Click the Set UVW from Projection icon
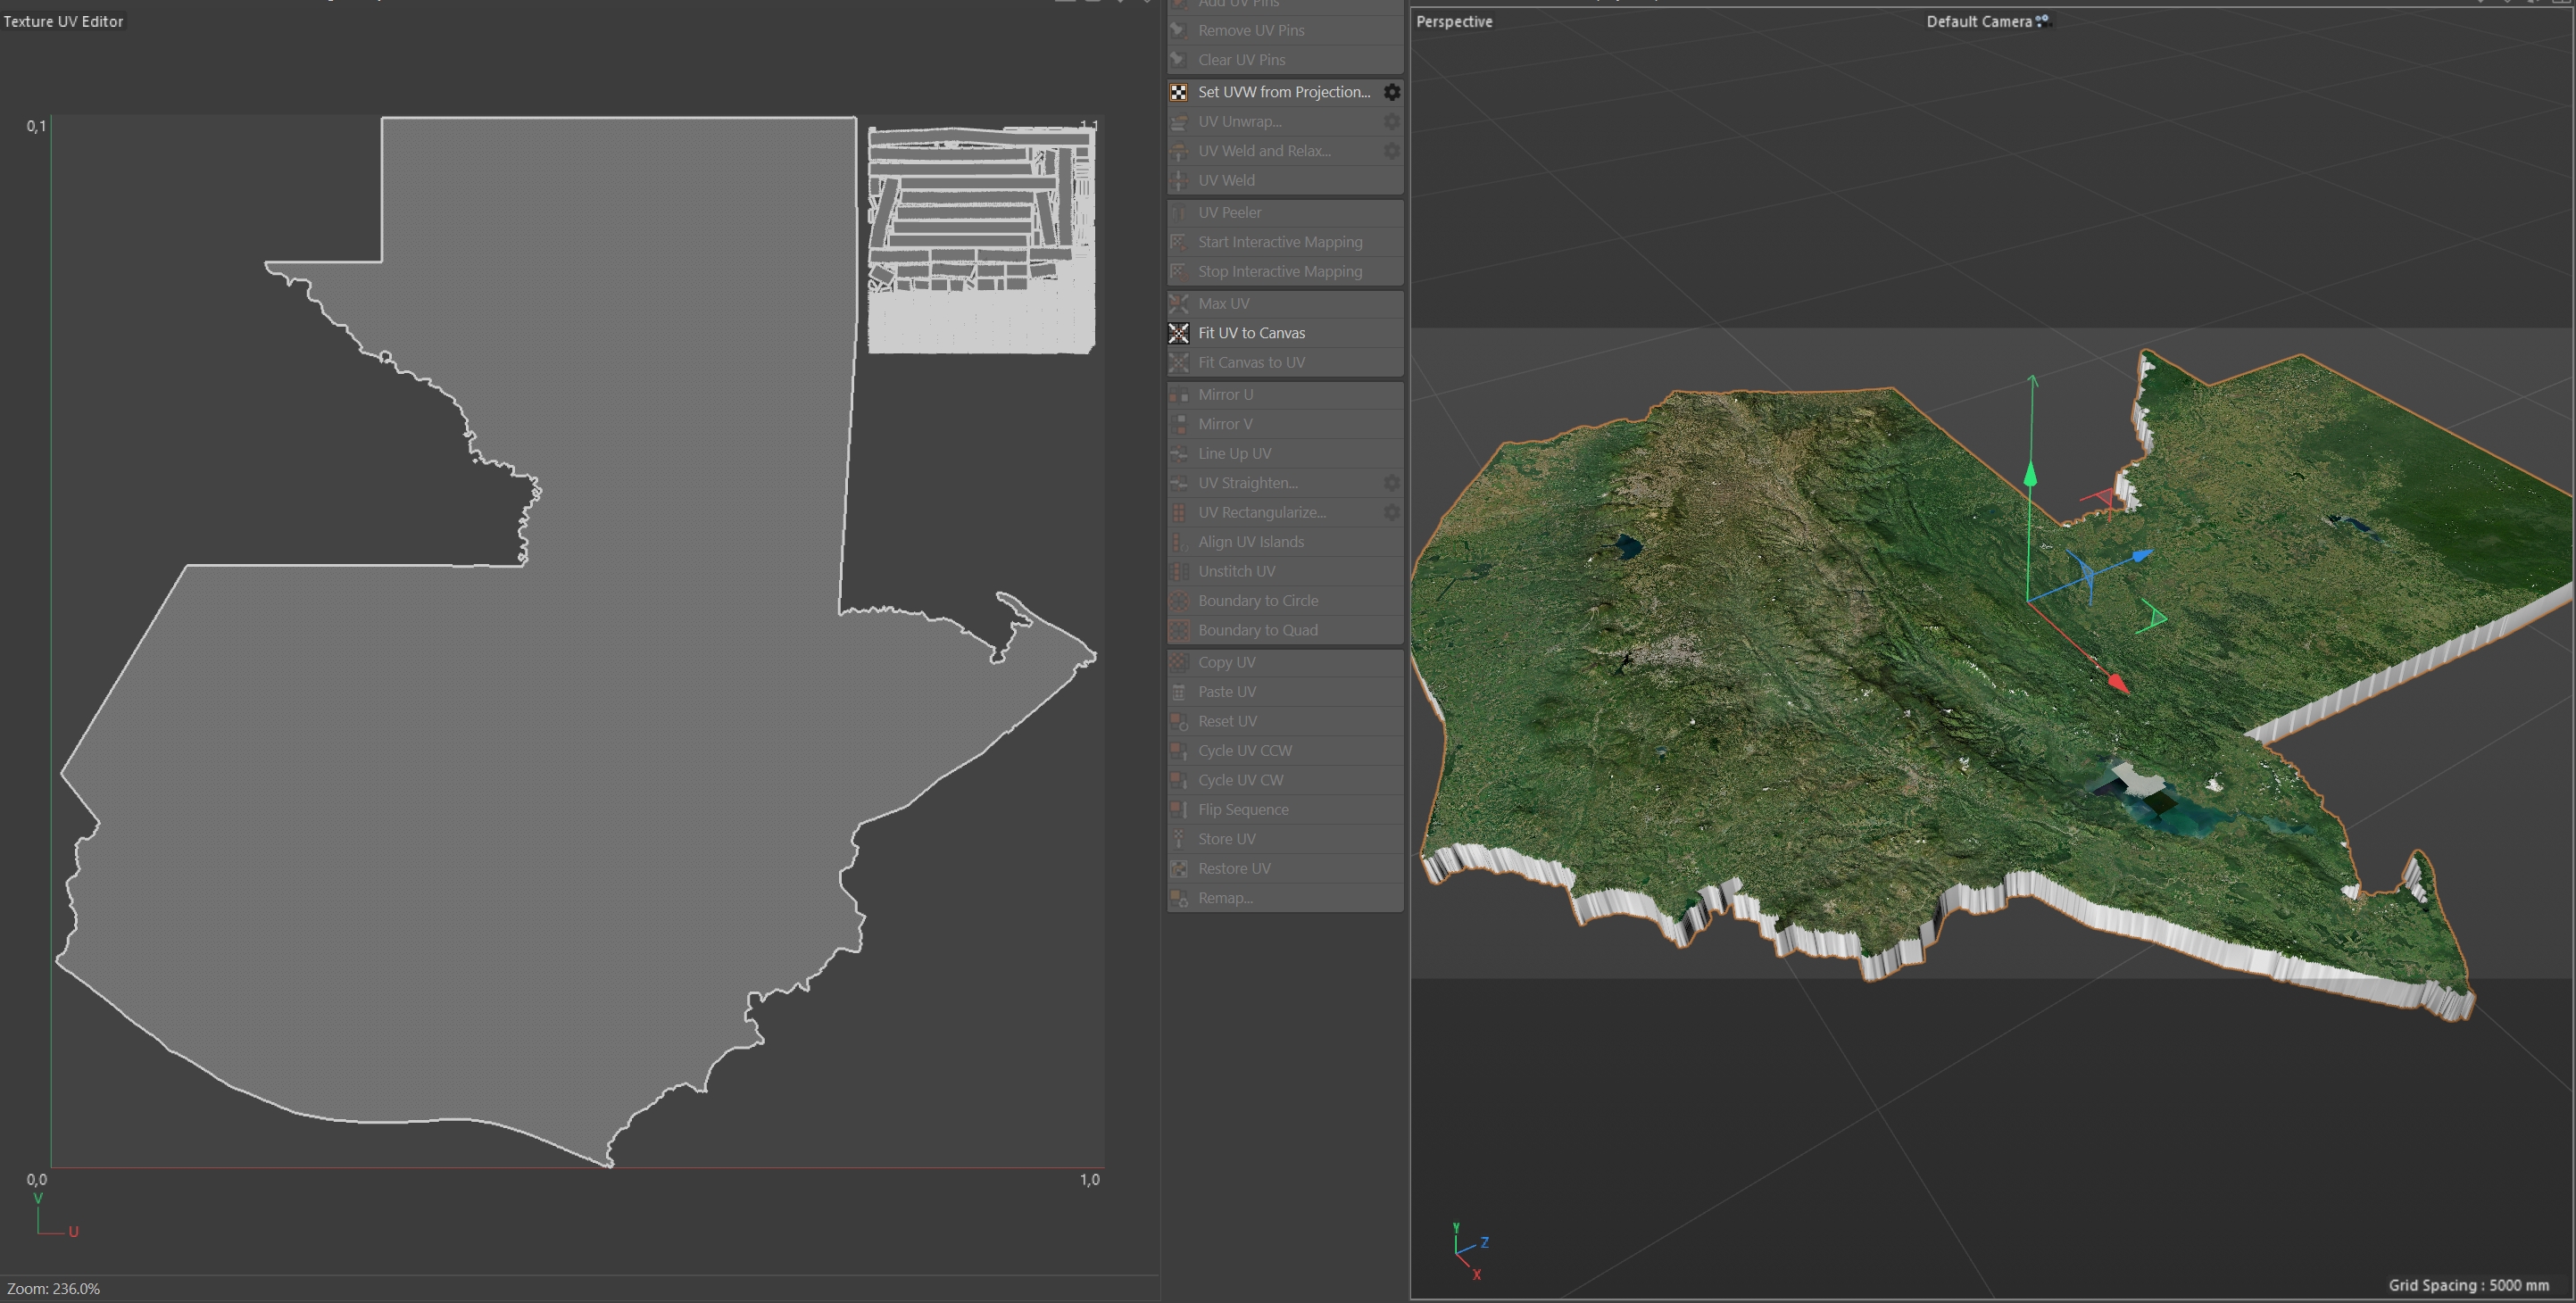Viewport: 2576px width, 1303px height. (1179, 92)
